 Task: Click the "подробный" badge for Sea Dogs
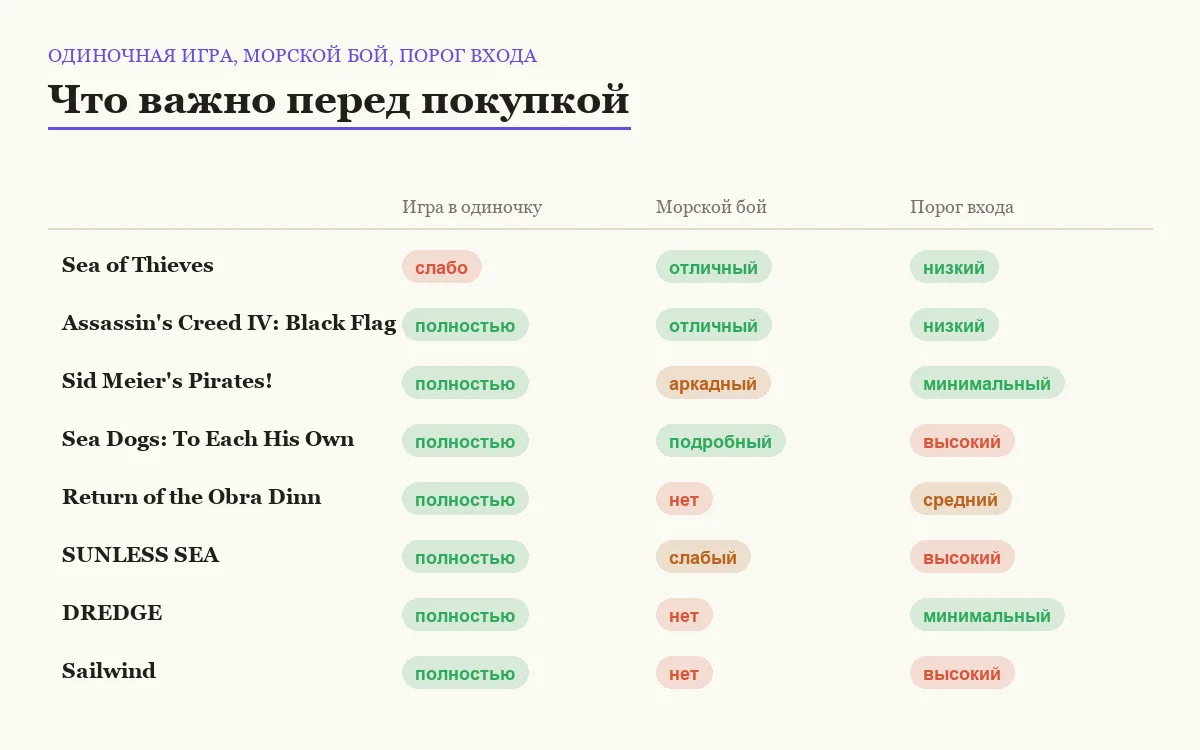(721, 441)
